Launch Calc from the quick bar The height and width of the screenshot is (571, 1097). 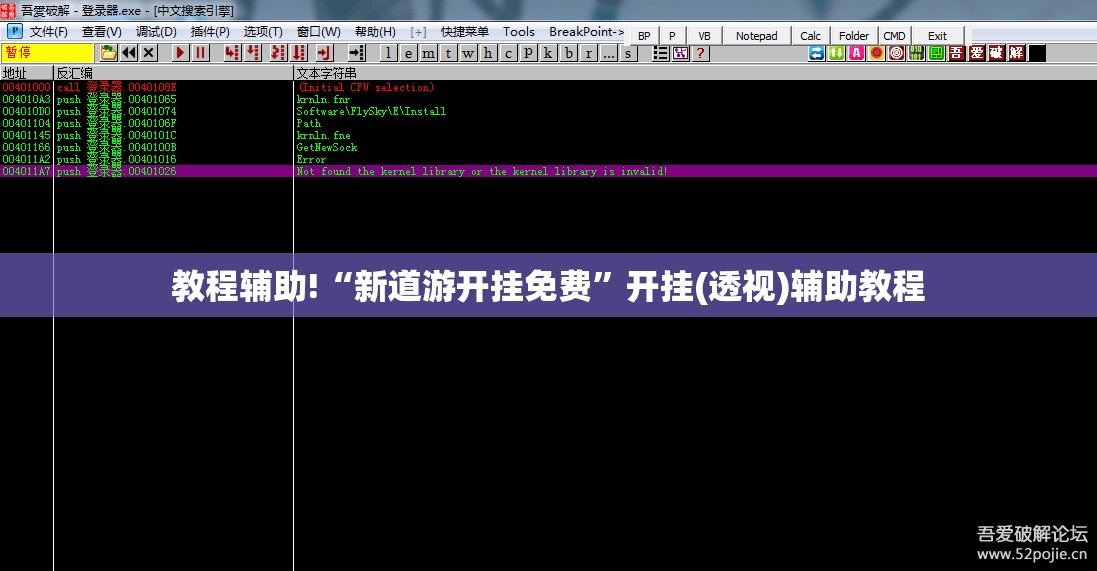810,36
